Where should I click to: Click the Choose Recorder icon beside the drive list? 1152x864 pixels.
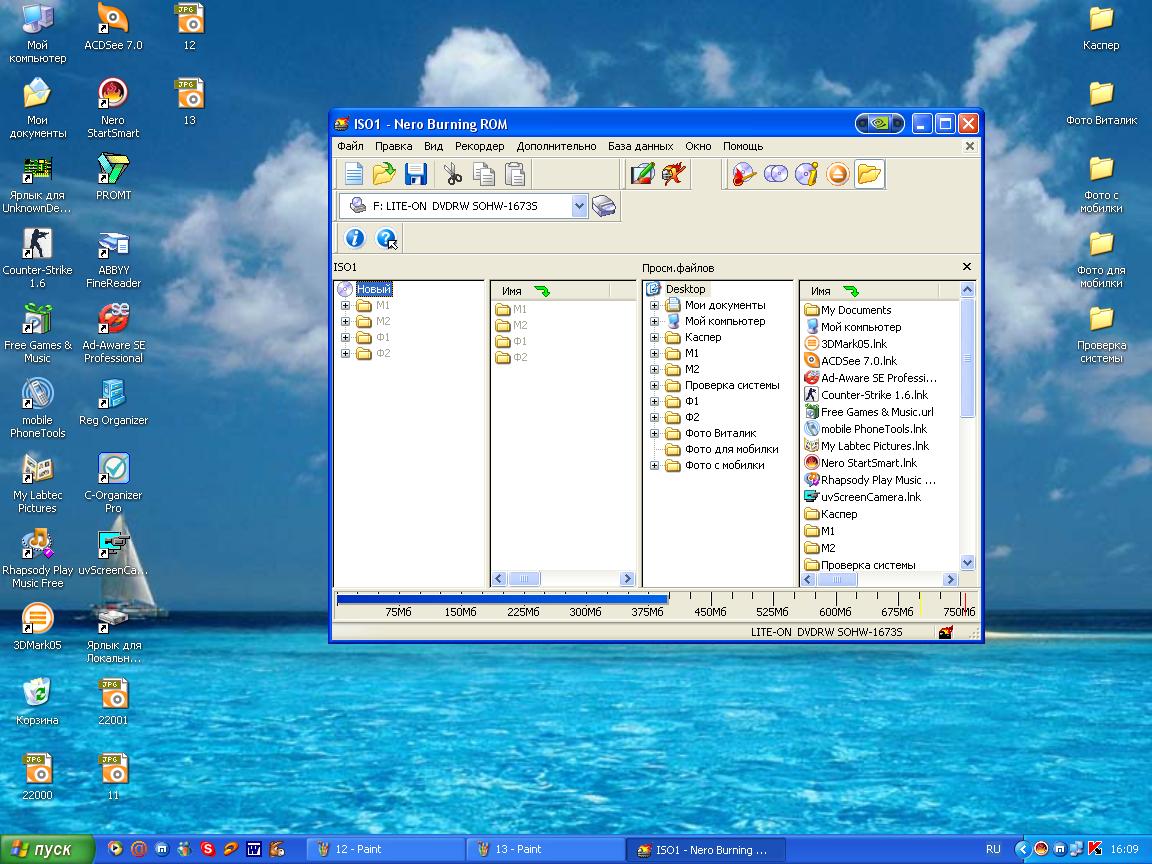click(x=604, y=206)
